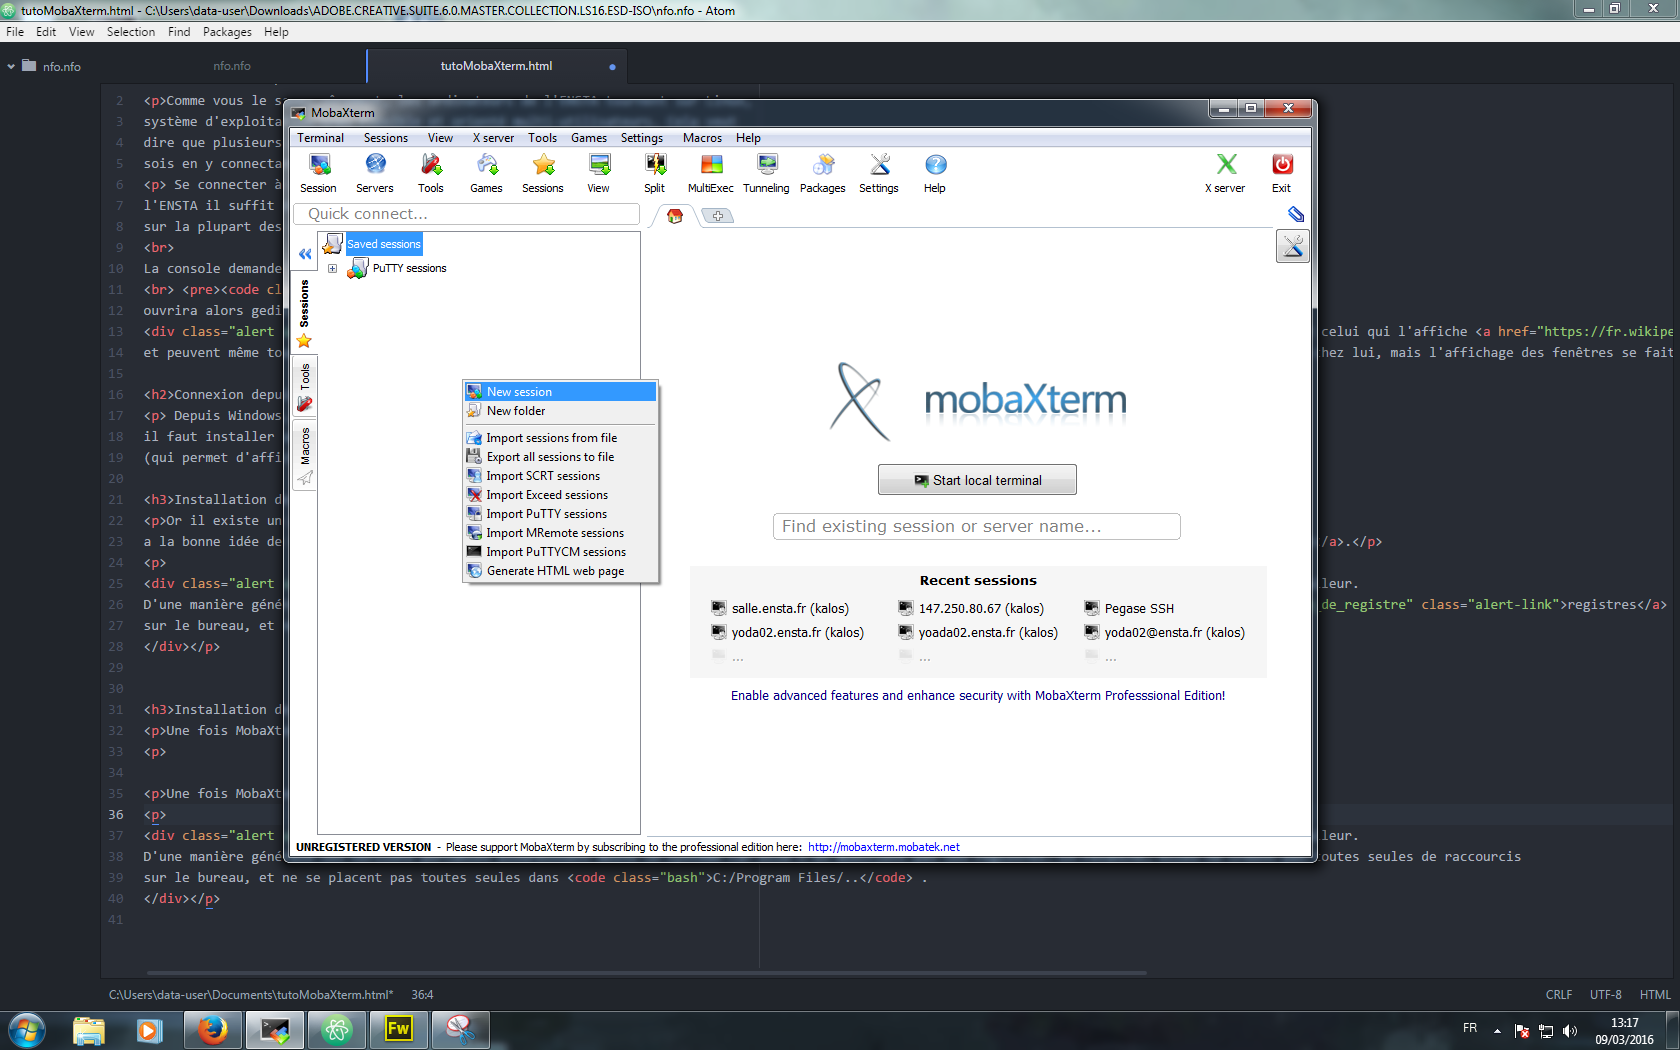Click HTML grammar selector in status bar
This screenshot has height=1050, width=1680.
point(1655,995)
